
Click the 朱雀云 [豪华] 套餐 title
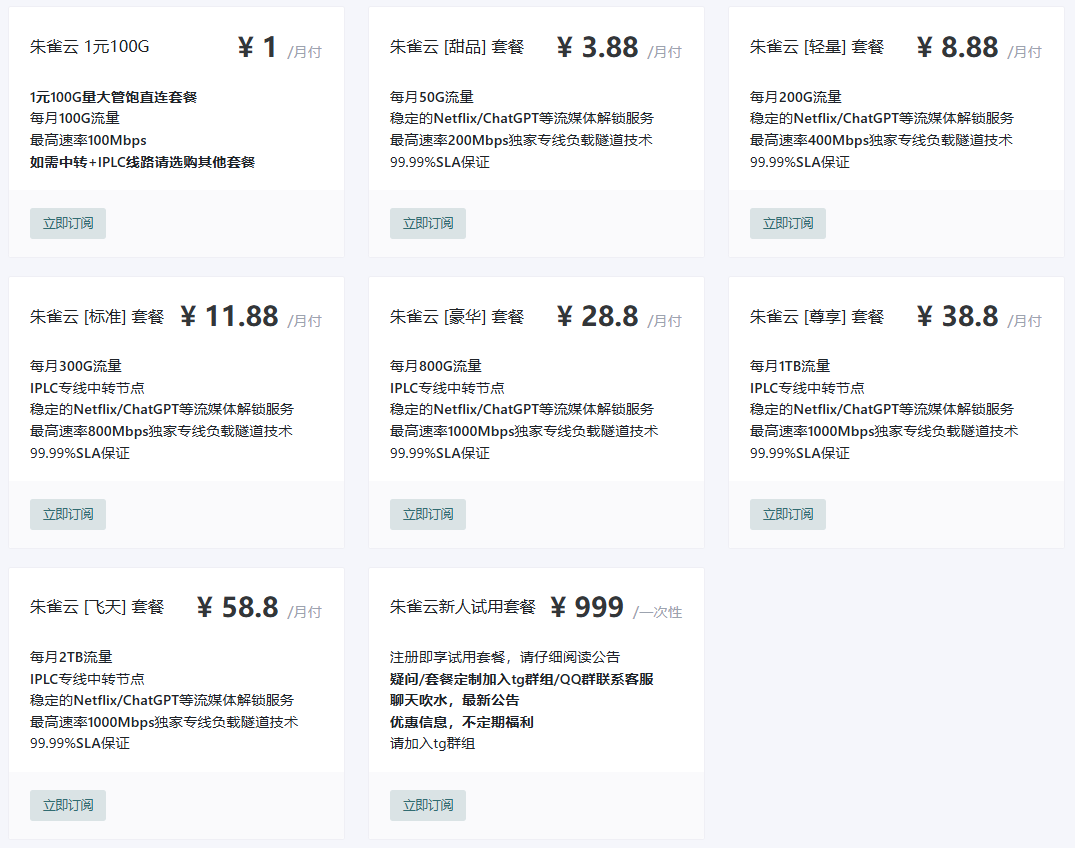click(457, 317)
